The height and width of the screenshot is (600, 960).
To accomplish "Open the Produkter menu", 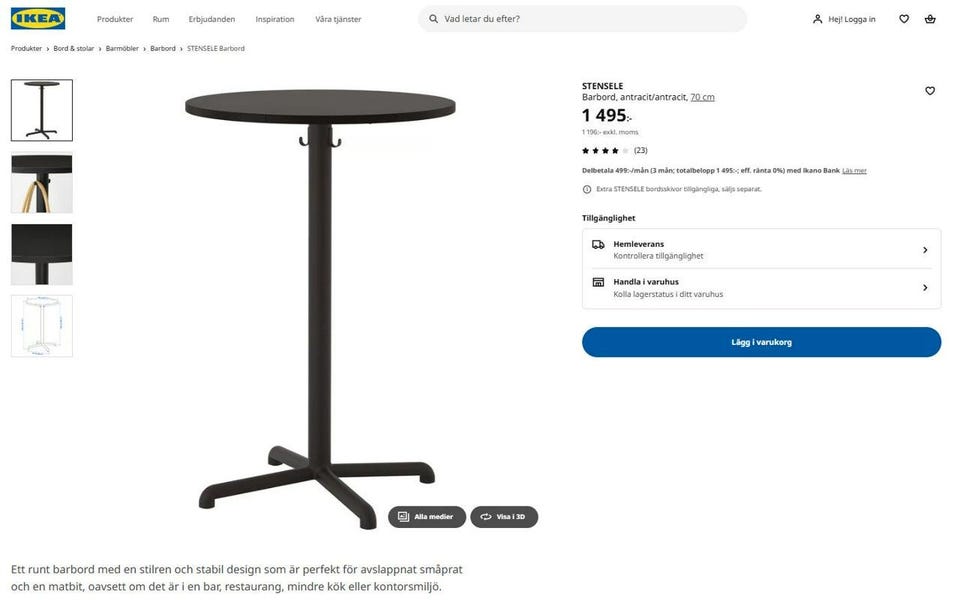I will [x=115, y=19].
